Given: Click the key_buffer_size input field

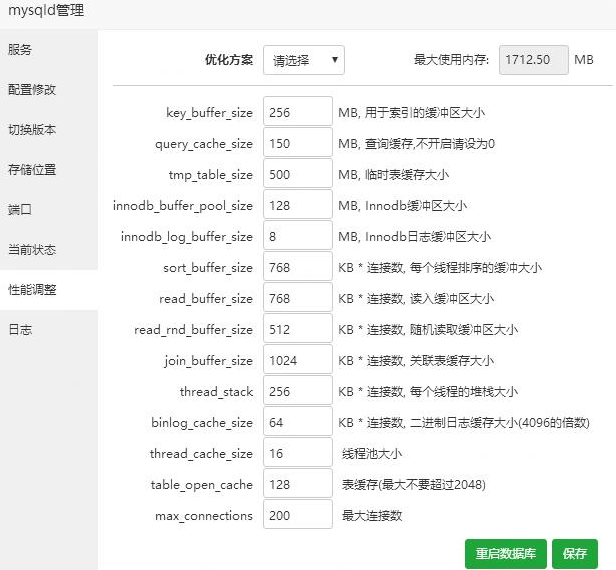Looking at the screenshot, I should [x=297, y=112].
